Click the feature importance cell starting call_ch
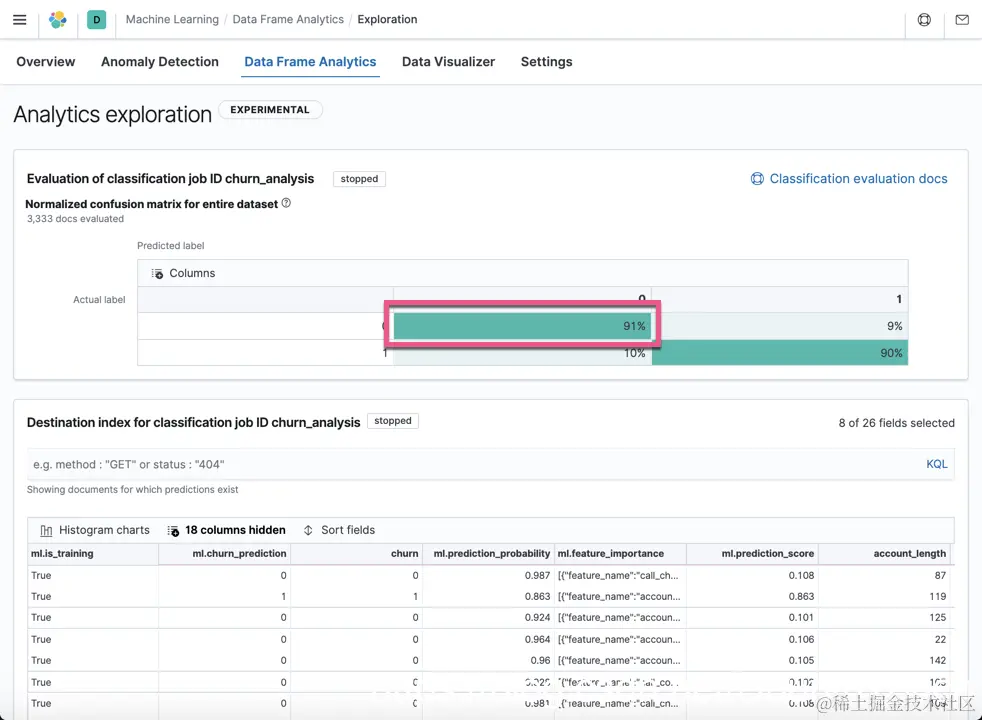This screenshot has width=982, height=720. coord(620,575)
